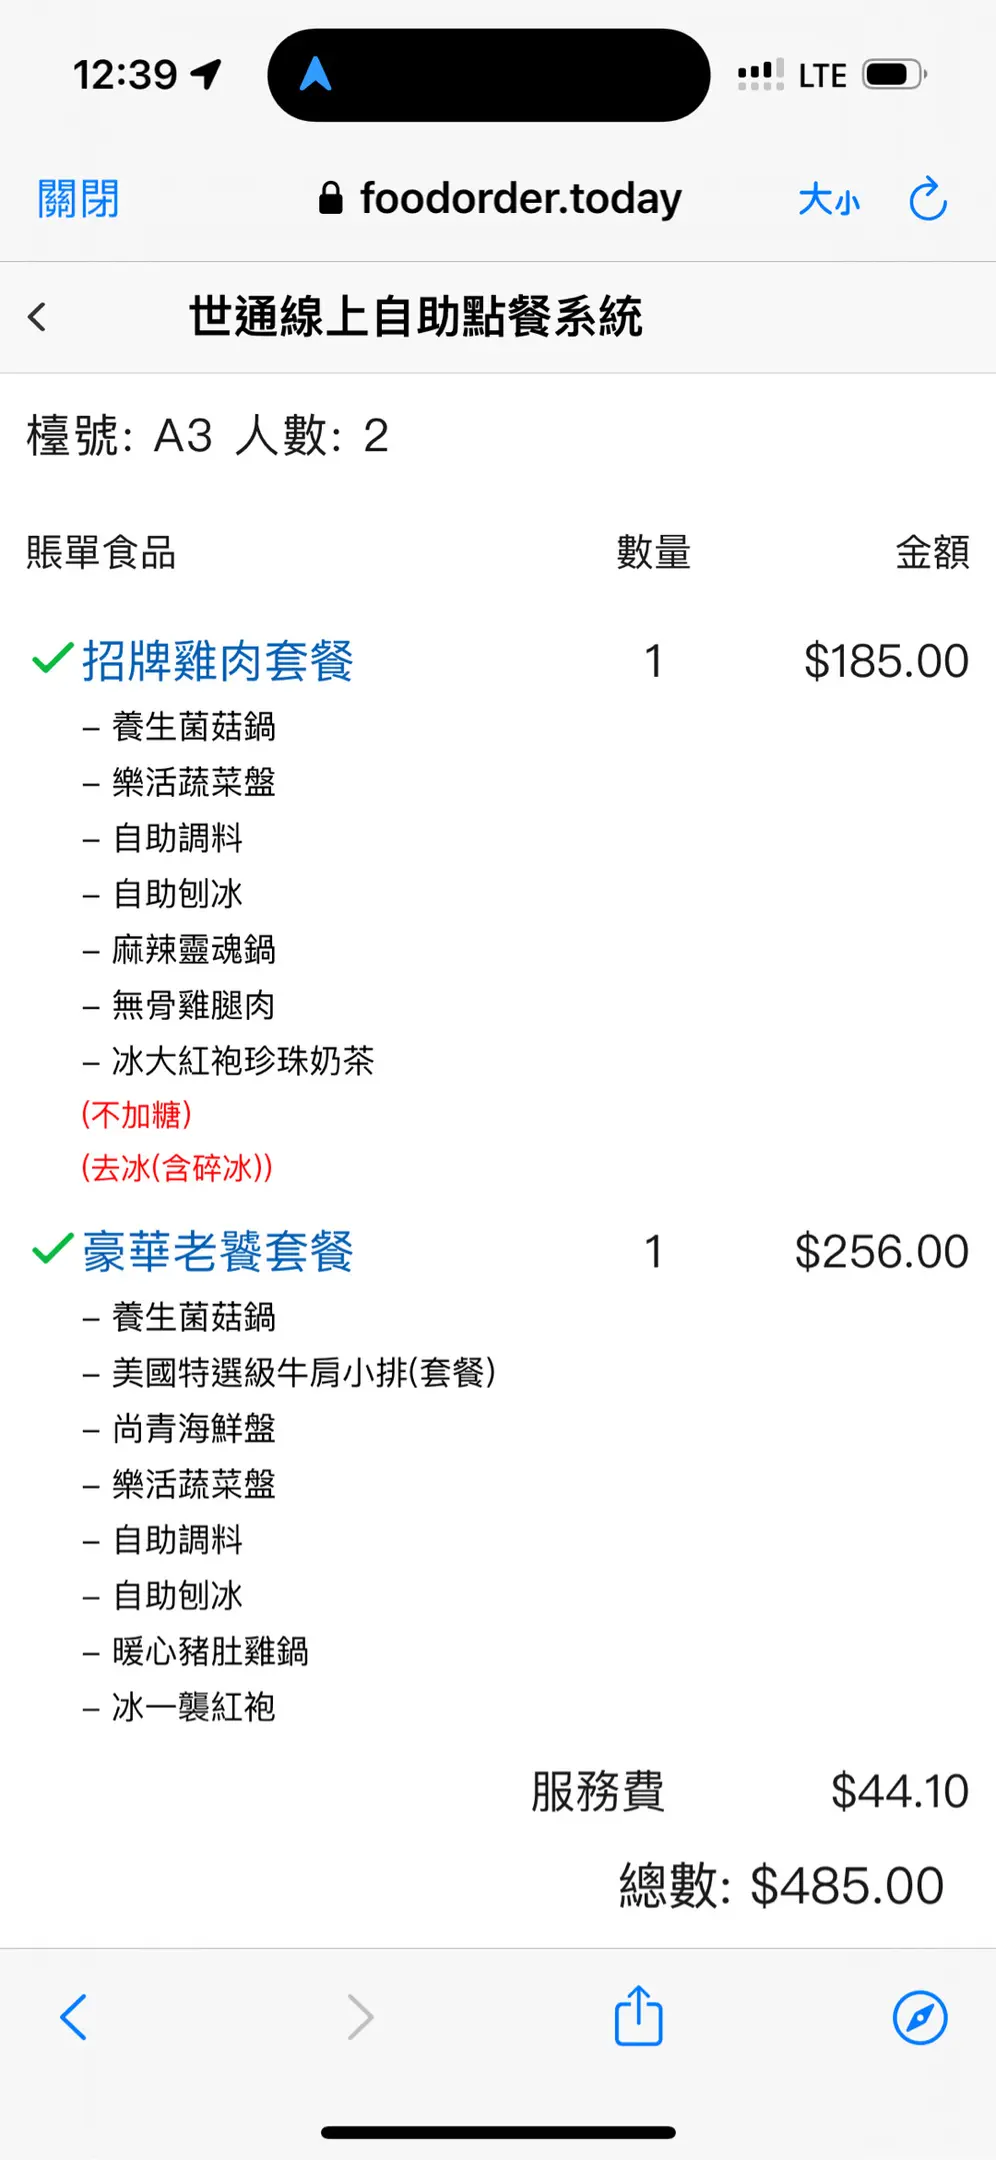Tap the red 不加糖 option note
Screen dimensions: 996x2160
136,1115
